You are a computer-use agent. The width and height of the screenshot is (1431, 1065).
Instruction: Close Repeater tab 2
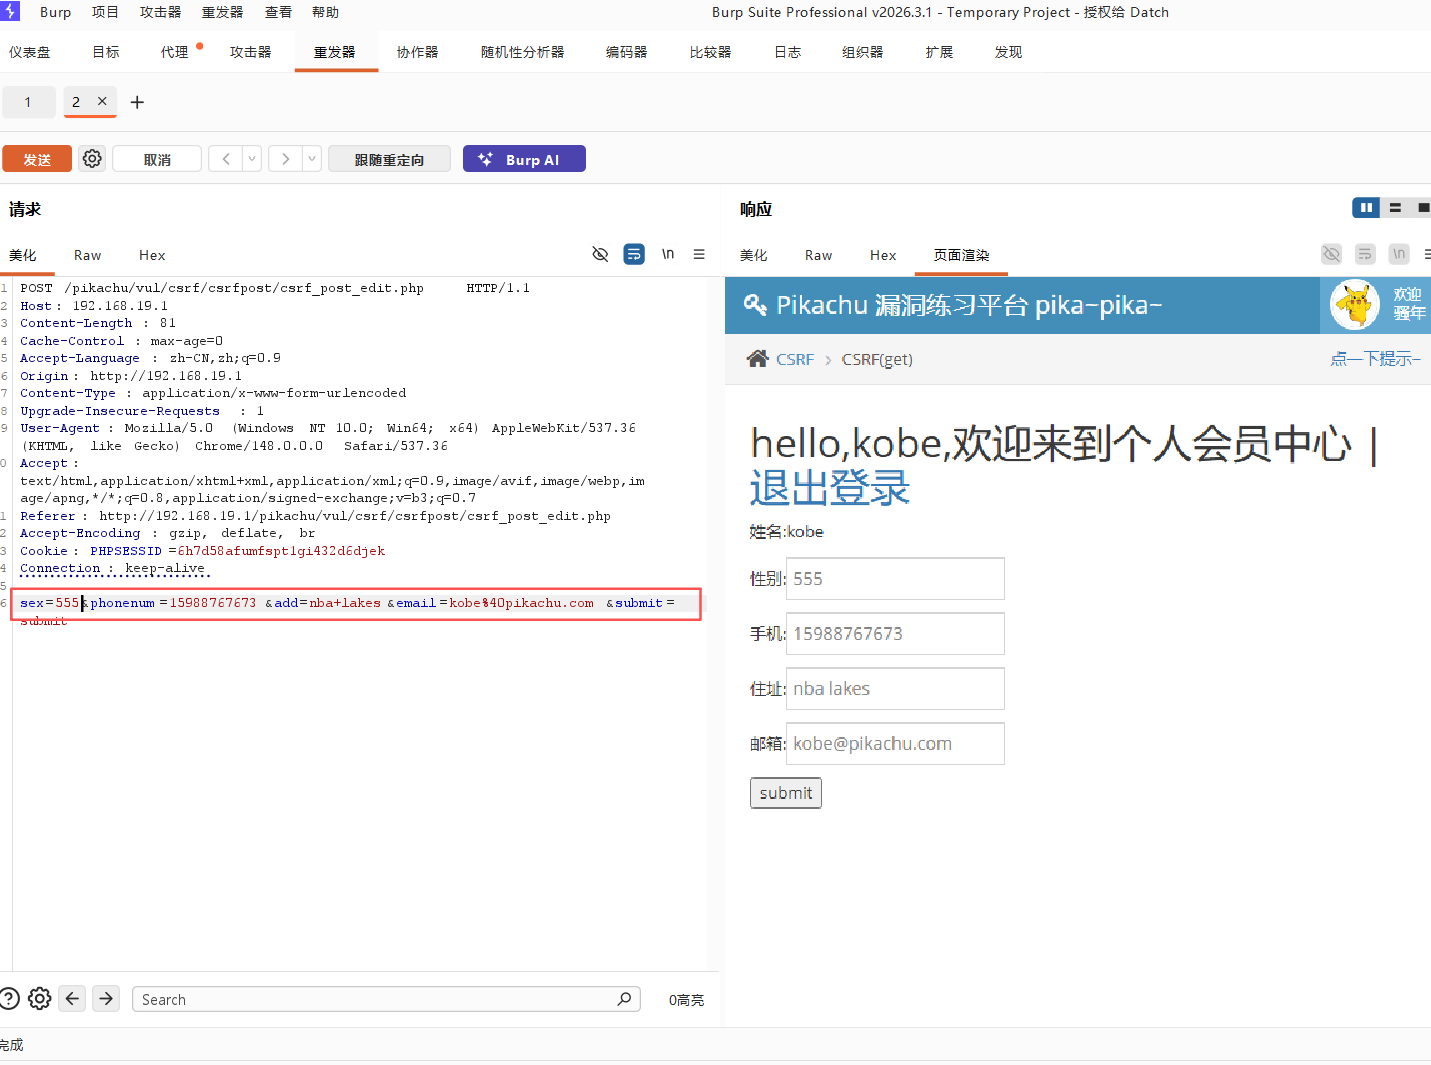[102, 101]
